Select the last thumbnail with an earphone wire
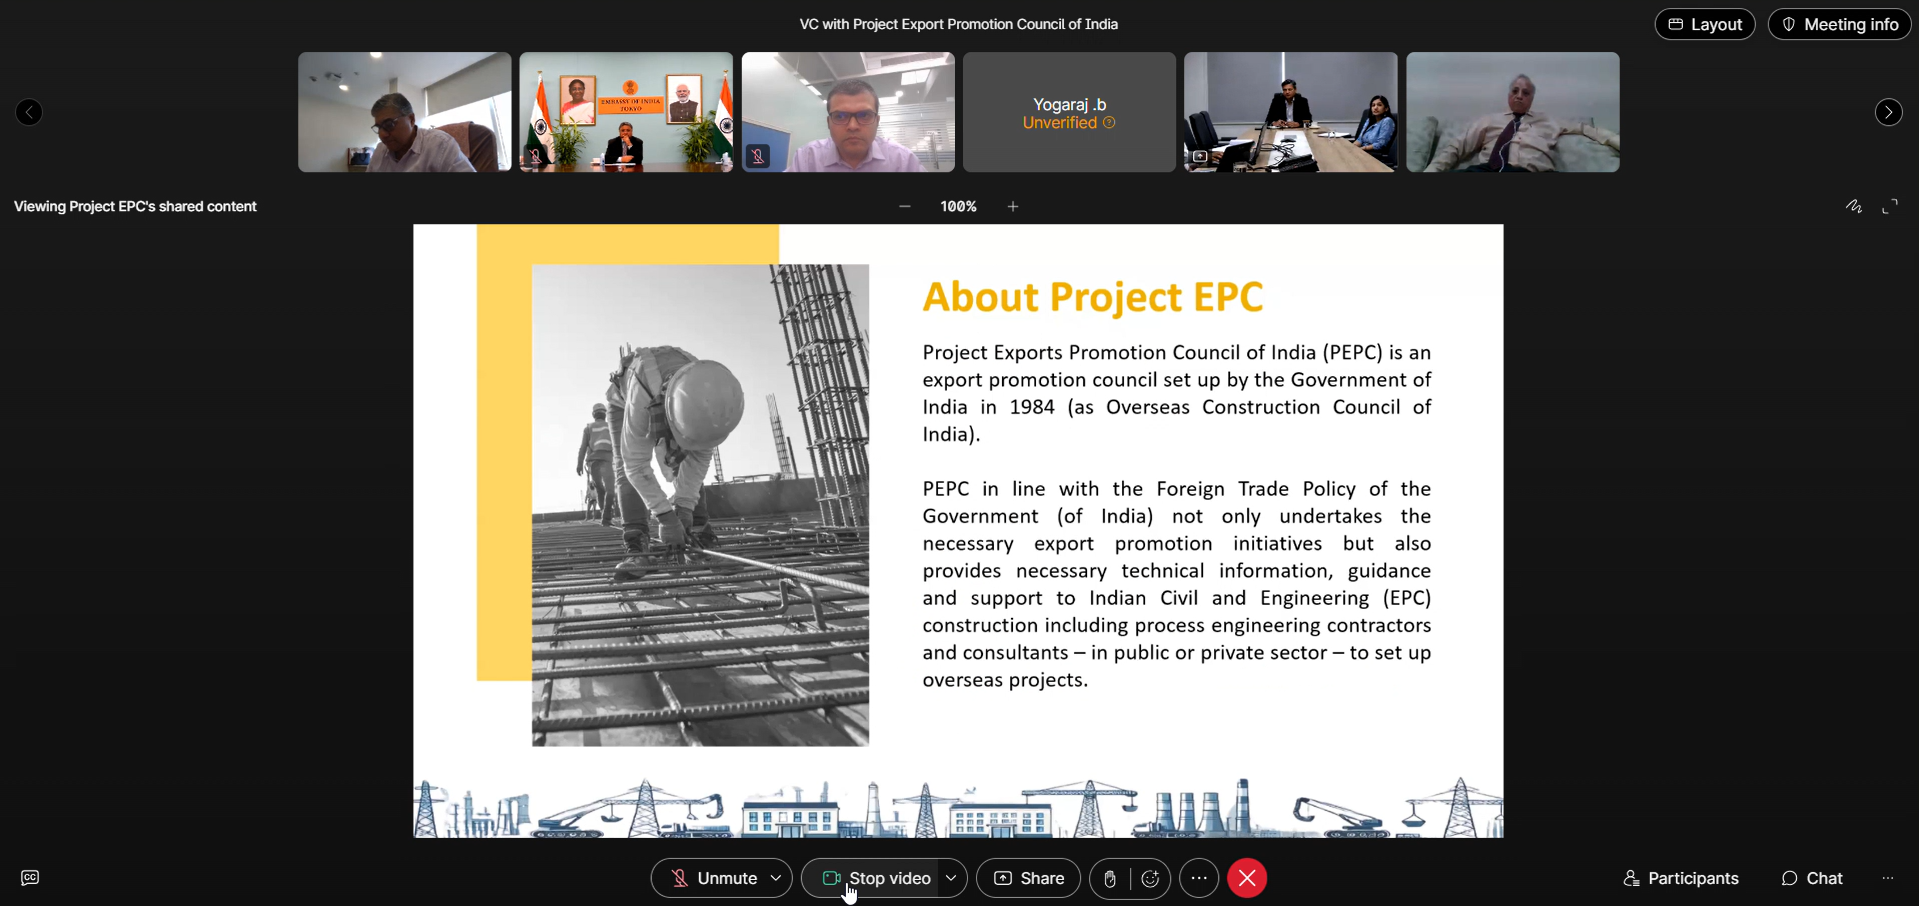Screen dimensions: 1919x906 pos(1513,112)
